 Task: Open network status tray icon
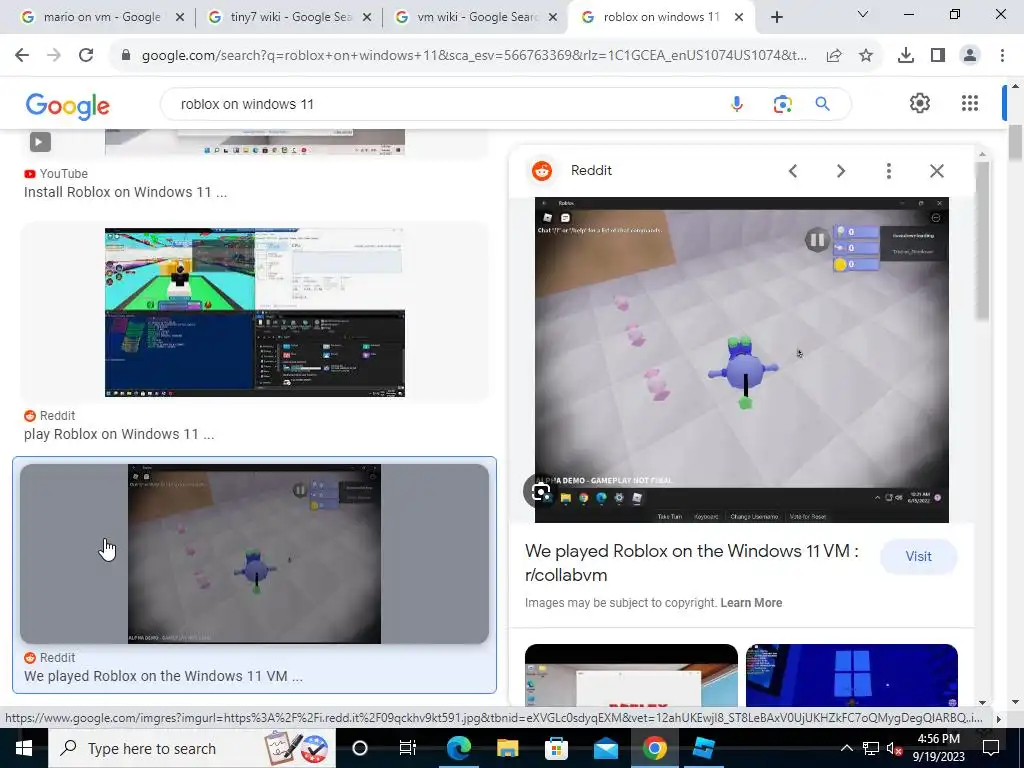point(871,749)
